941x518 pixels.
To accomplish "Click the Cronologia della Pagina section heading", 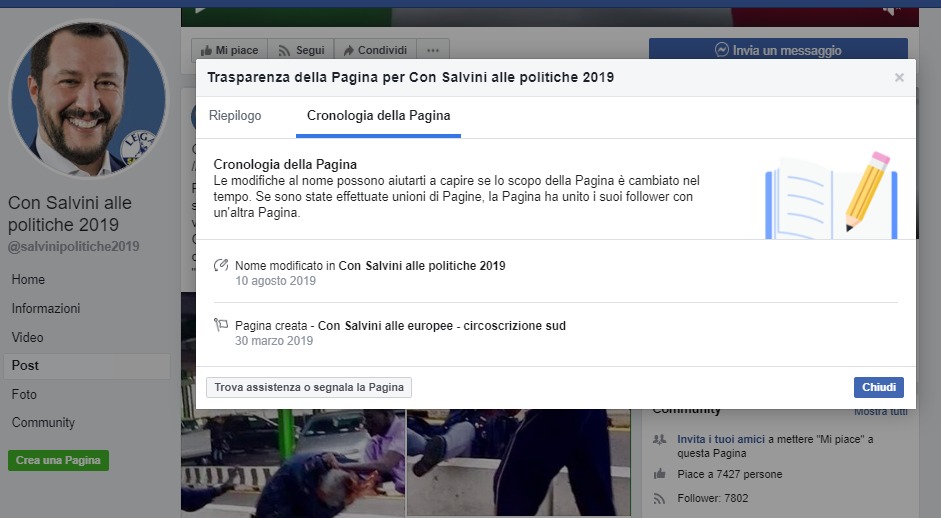I will click(x=285, y=164).
